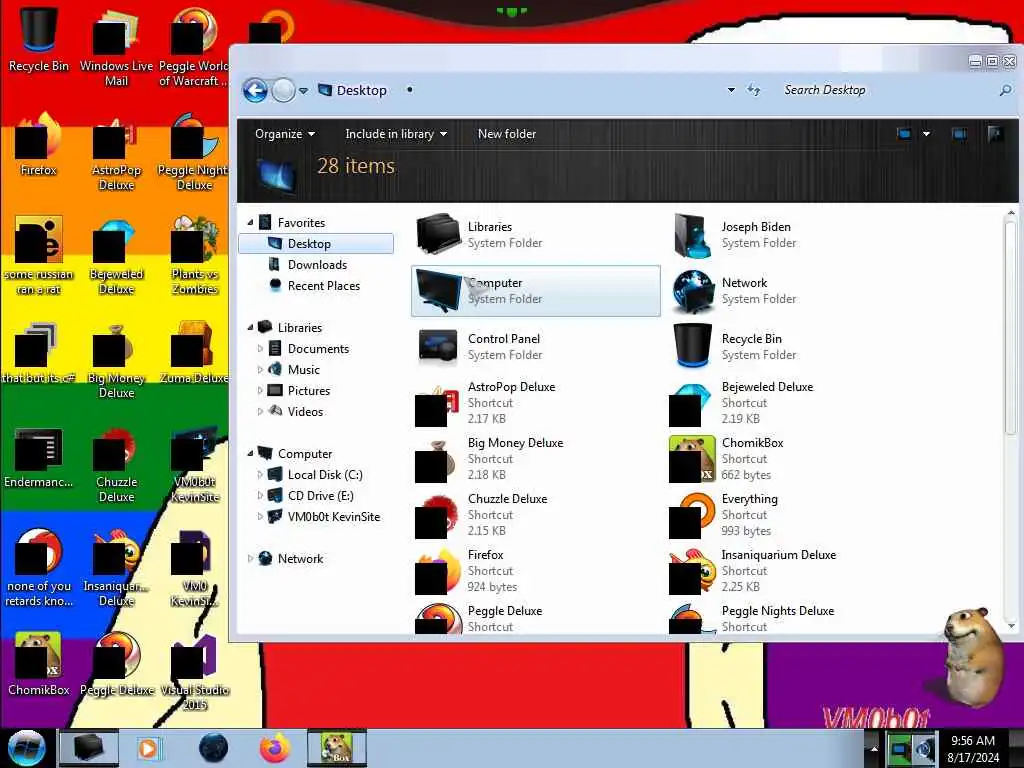Click the Forward navigation arrow
The image size is (1024, 768).
pos(283,90)
